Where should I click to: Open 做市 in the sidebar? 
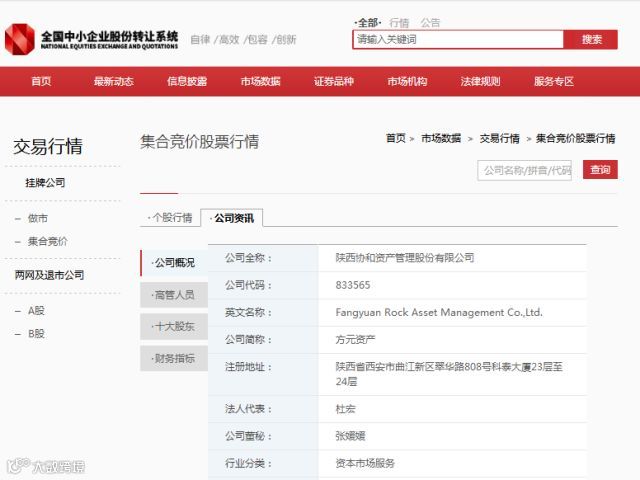coord(38,218)
